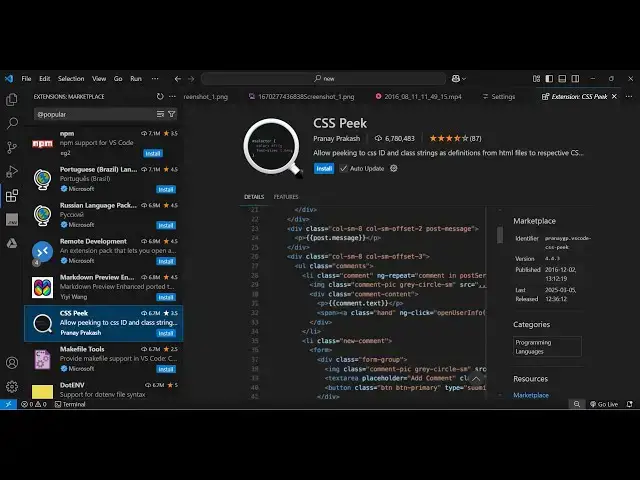The width and height of the screenshot is (640, 480).
Task: Show errors and warnings in status bar
Action: pos(34,404)
